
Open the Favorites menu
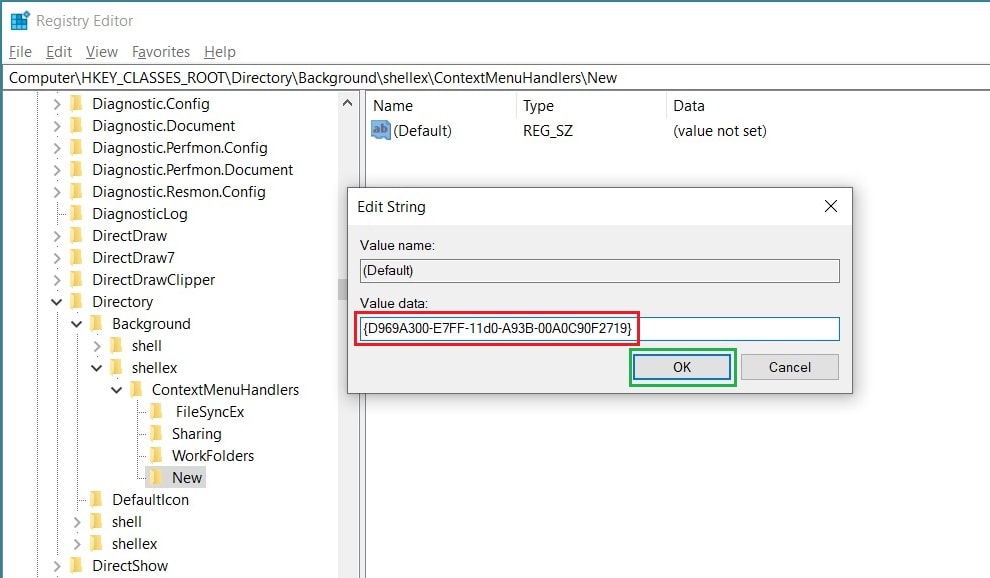161,52
